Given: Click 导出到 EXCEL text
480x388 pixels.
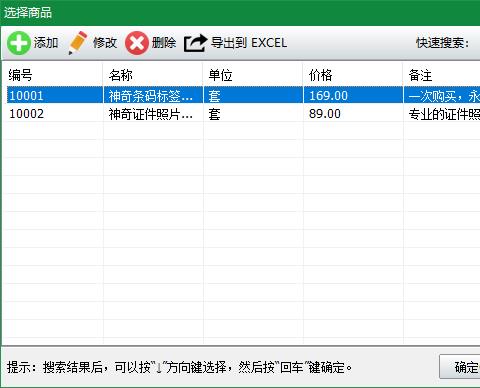Looking at the screenshot, I should click(x=249, y=43).
